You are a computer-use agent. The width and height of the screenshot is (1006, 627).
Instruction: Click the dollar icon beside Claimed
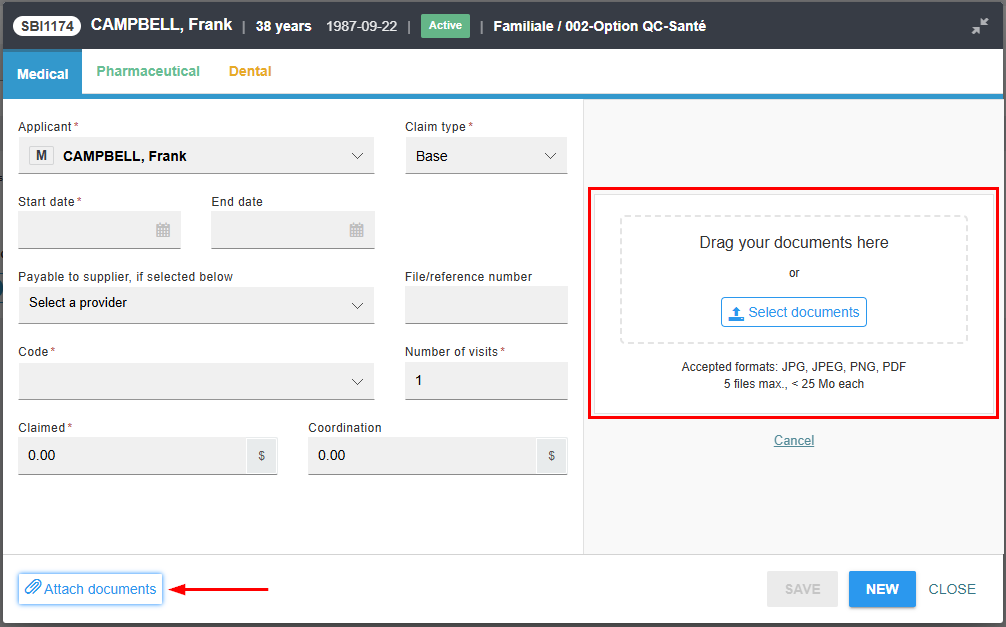pyautogui.click(x=262, y=455)
